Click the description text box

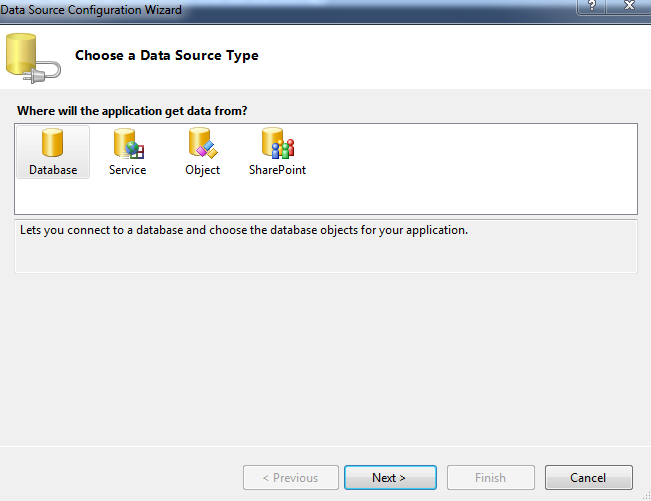click(326, 246)
